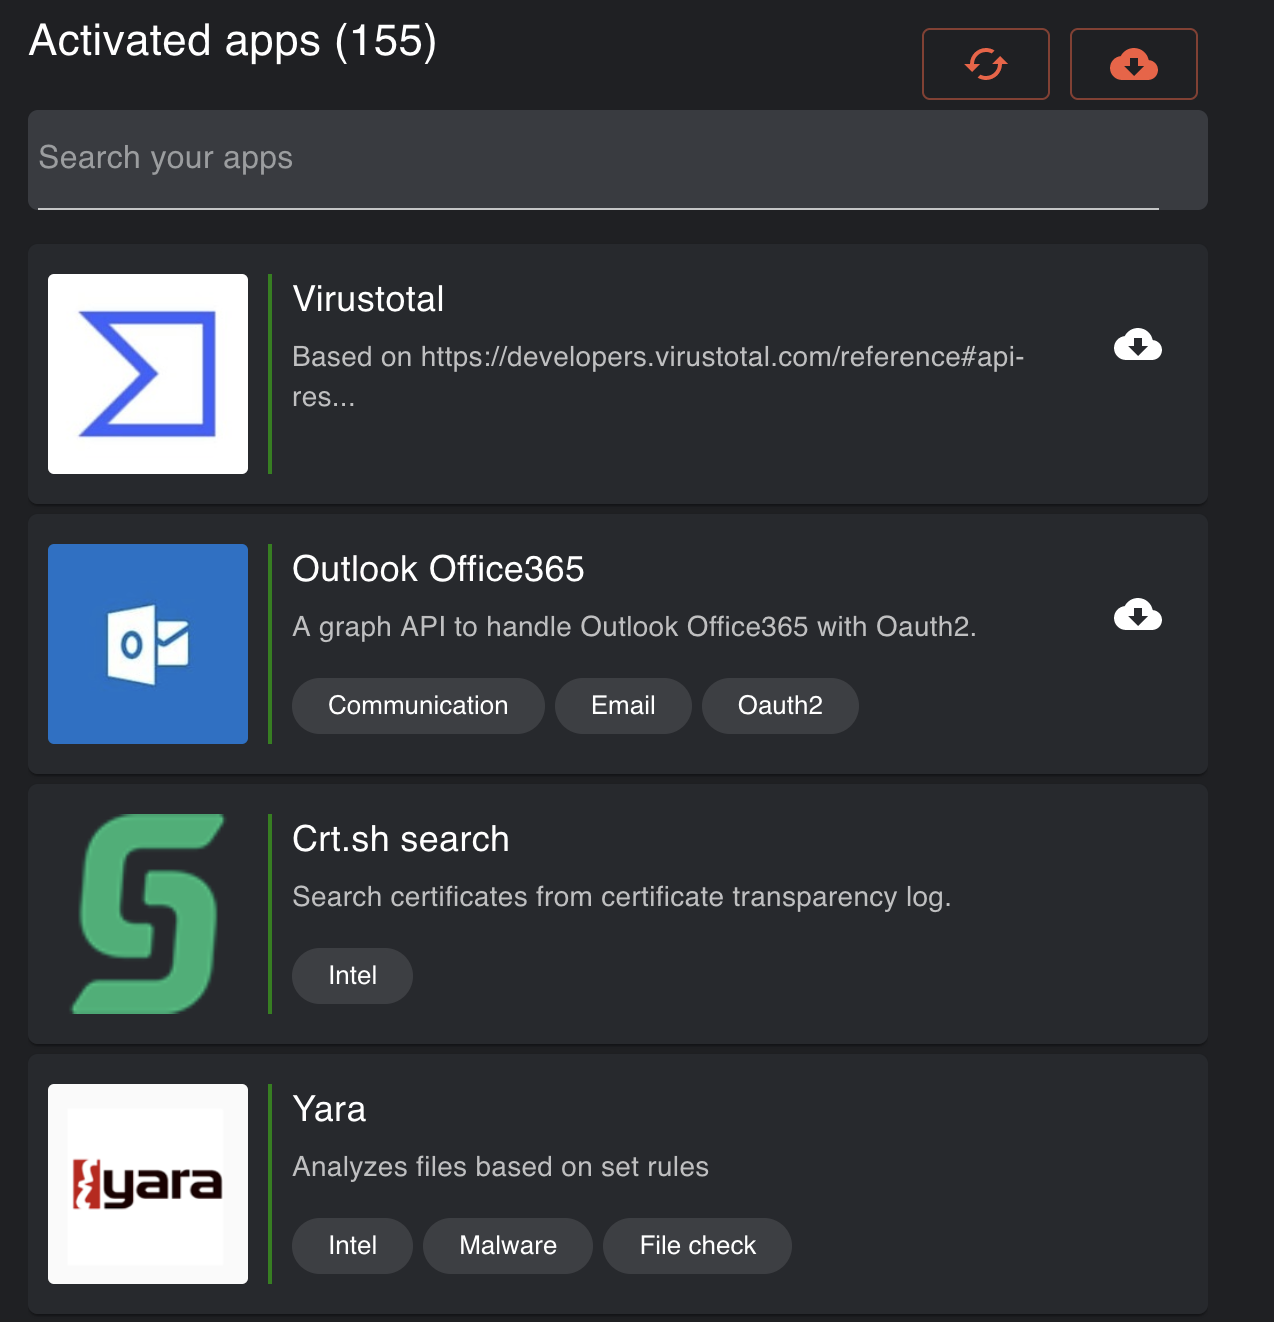Download the Virustotal app via its cloud icon
1274x1322 pixels.
1138,345
